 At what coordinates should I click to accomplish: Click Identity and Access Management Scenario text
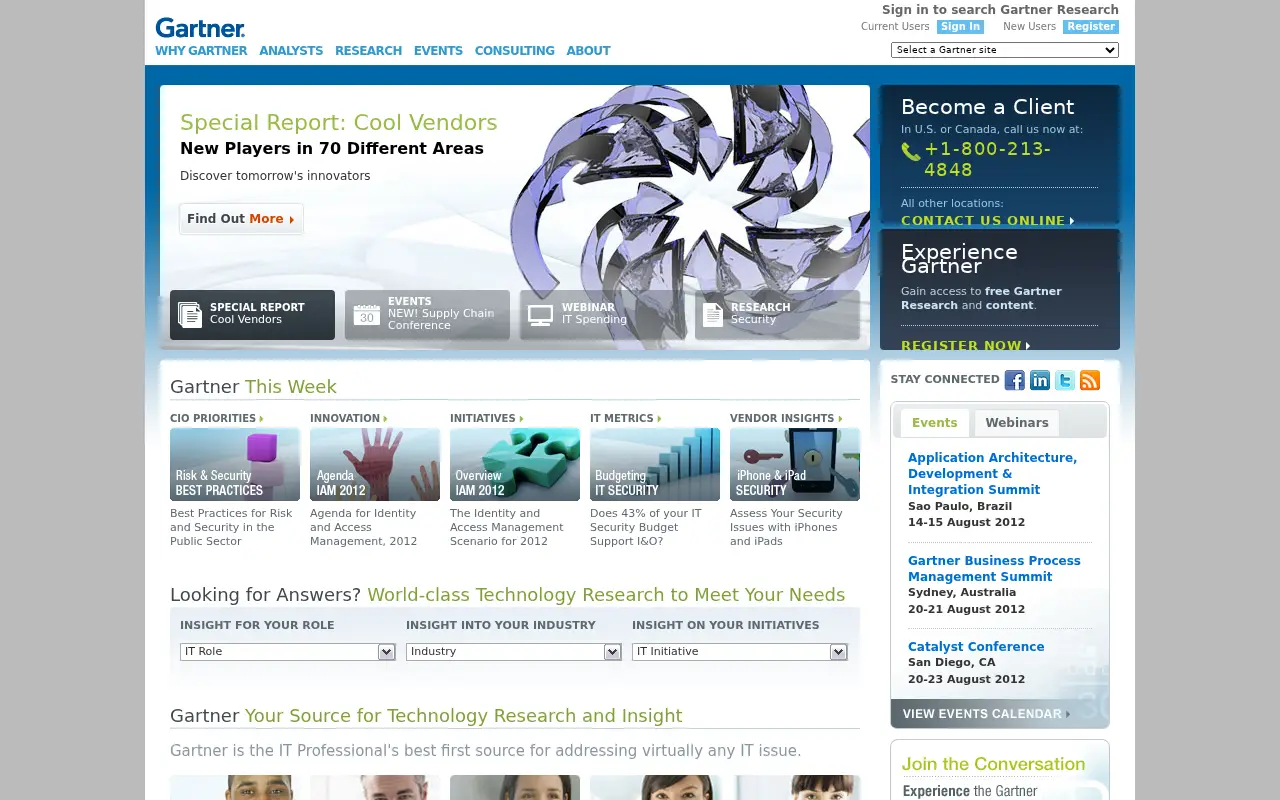pos(507,528)
